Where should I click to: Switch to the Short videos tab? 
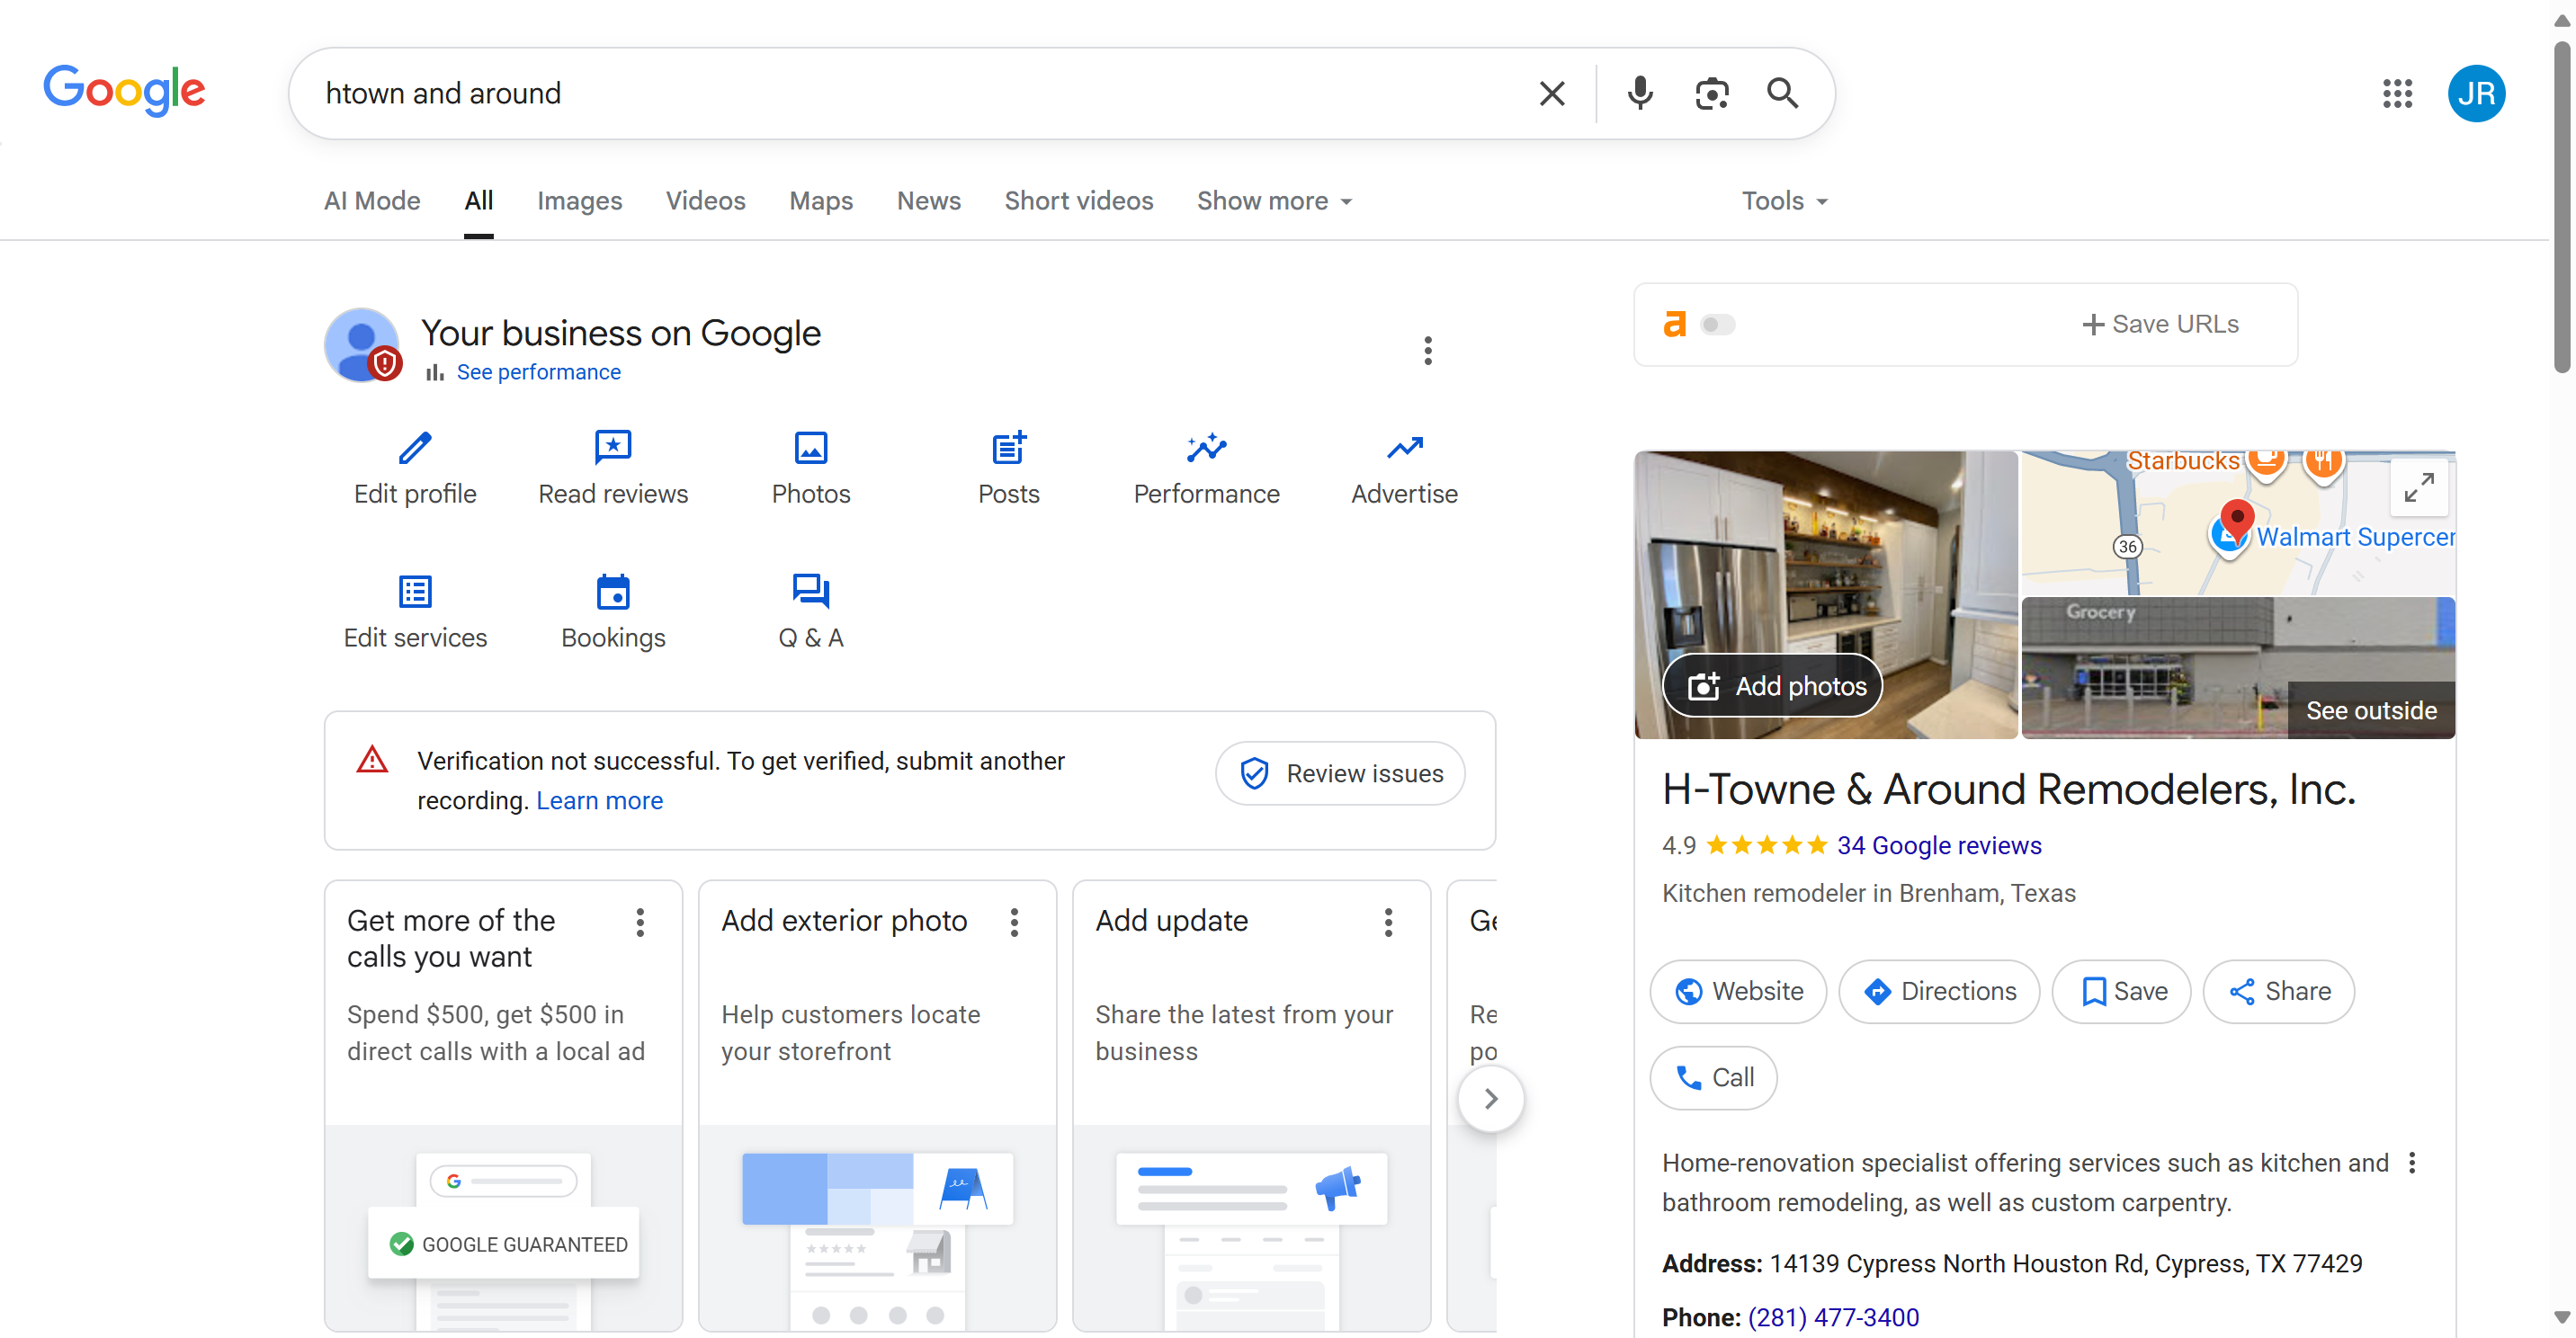tap(1078, 201)
